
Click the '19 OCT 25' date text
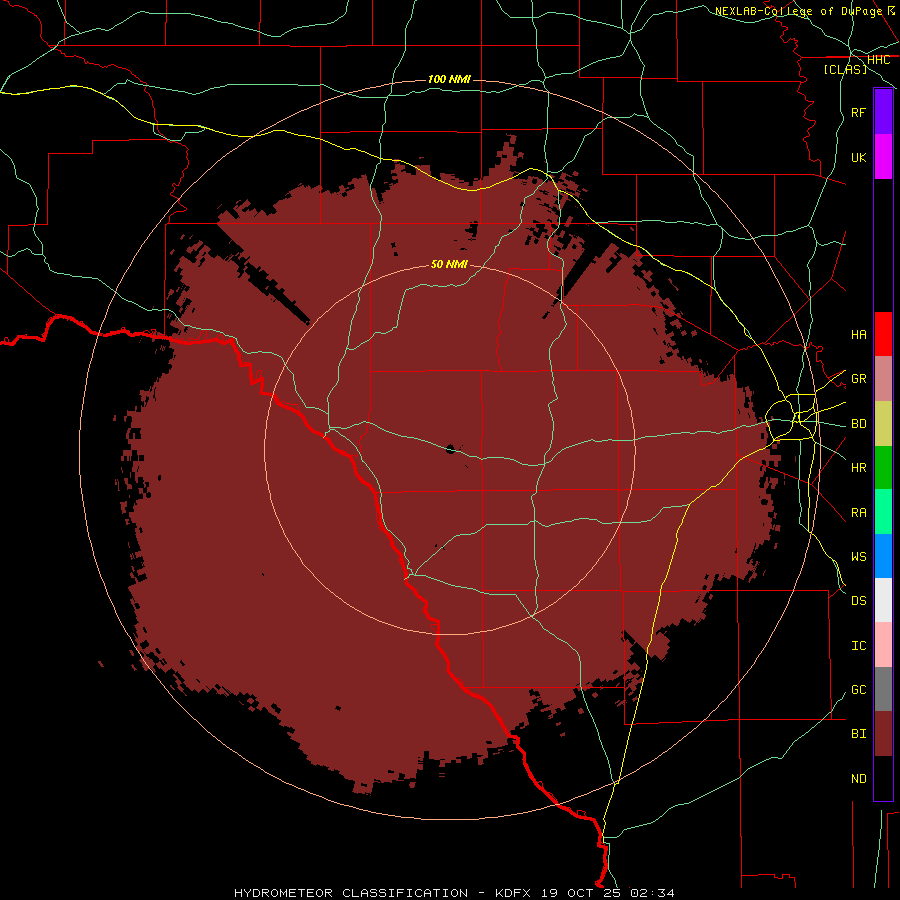point(581,893)
